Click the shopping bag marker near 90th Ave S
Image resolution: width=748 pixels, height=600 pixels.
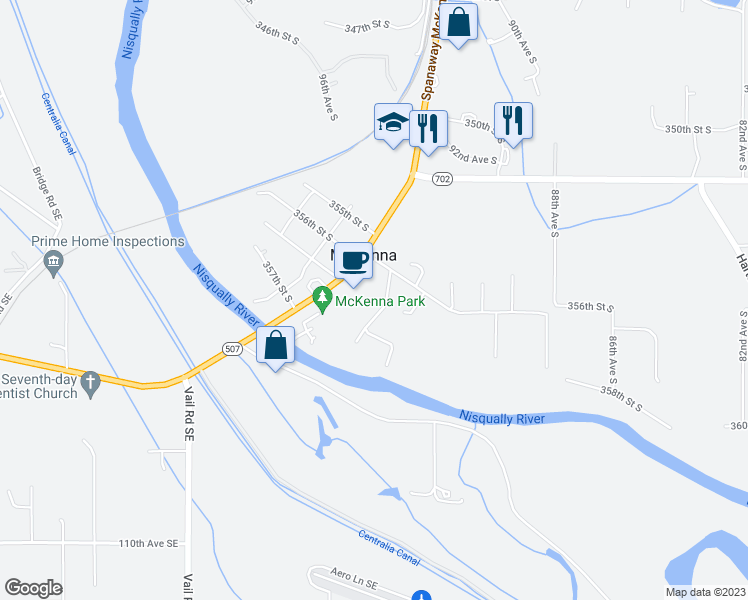coord(458,23)
